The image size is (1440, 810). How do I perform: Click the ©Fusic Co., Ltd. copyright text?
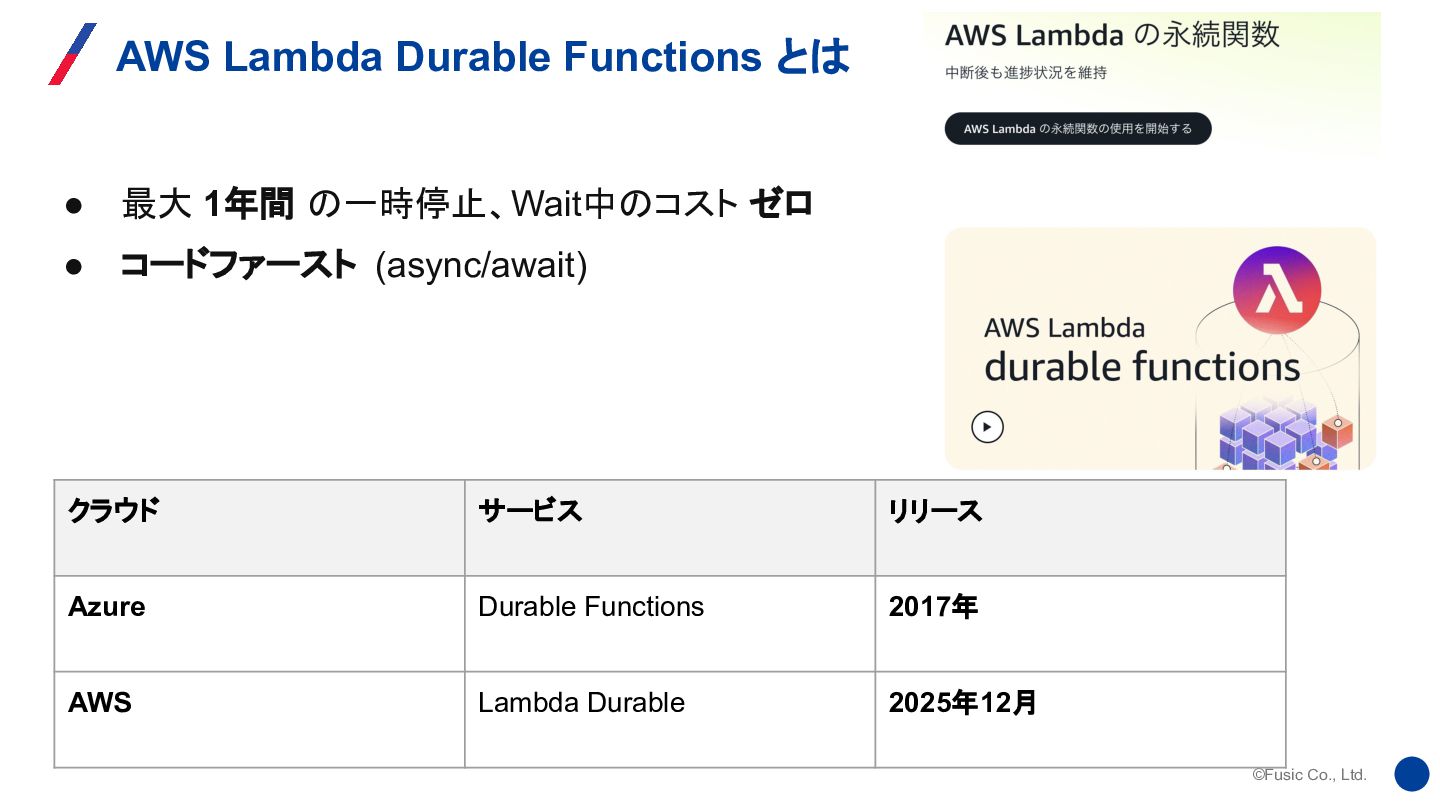1309,775
